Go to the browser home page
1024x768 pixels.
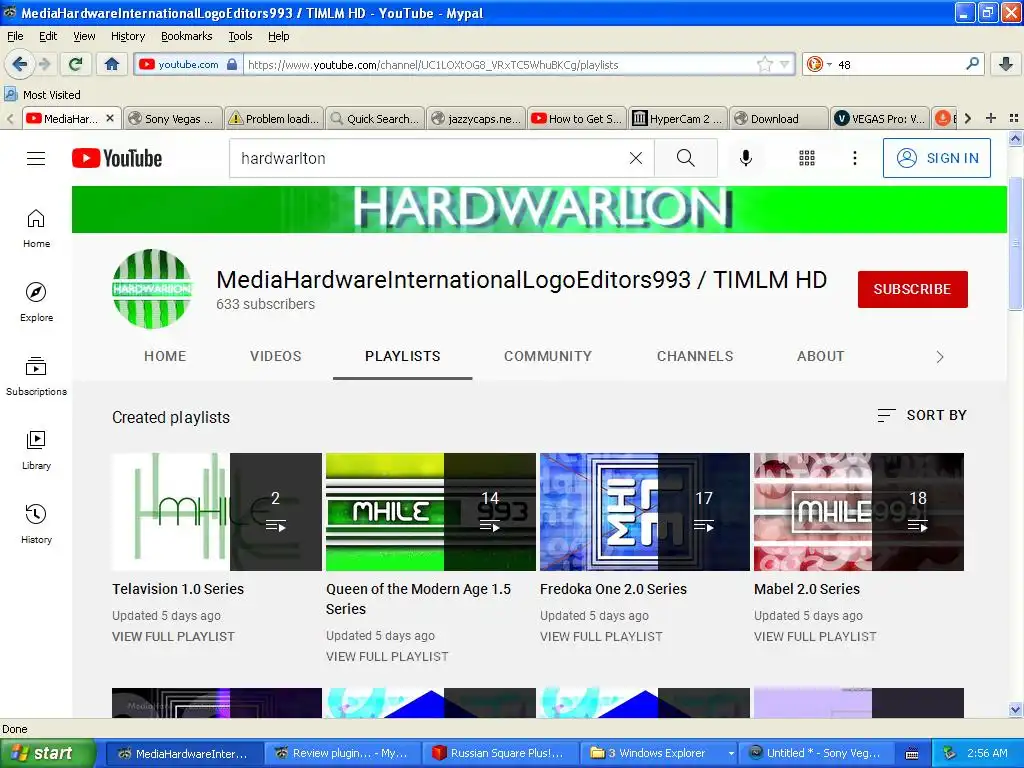(x=112, y=64)
